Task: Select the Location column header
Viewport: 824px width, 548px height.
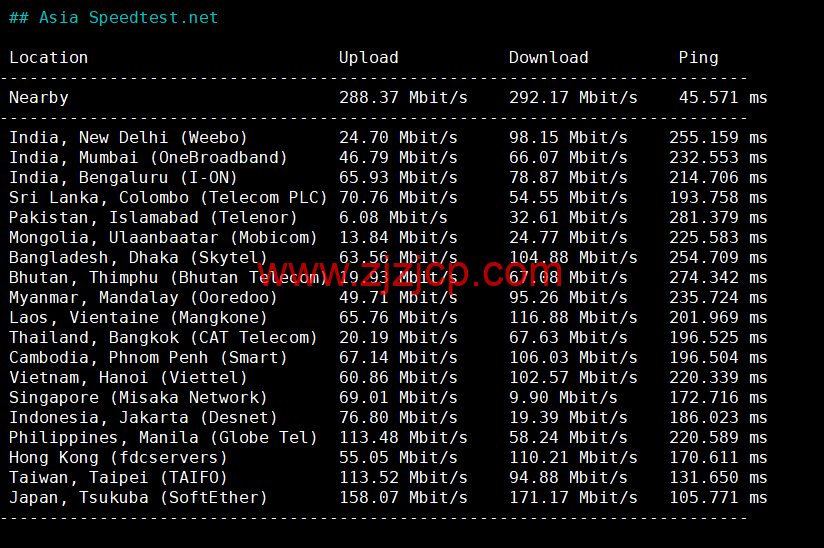Action: point(48,58)
